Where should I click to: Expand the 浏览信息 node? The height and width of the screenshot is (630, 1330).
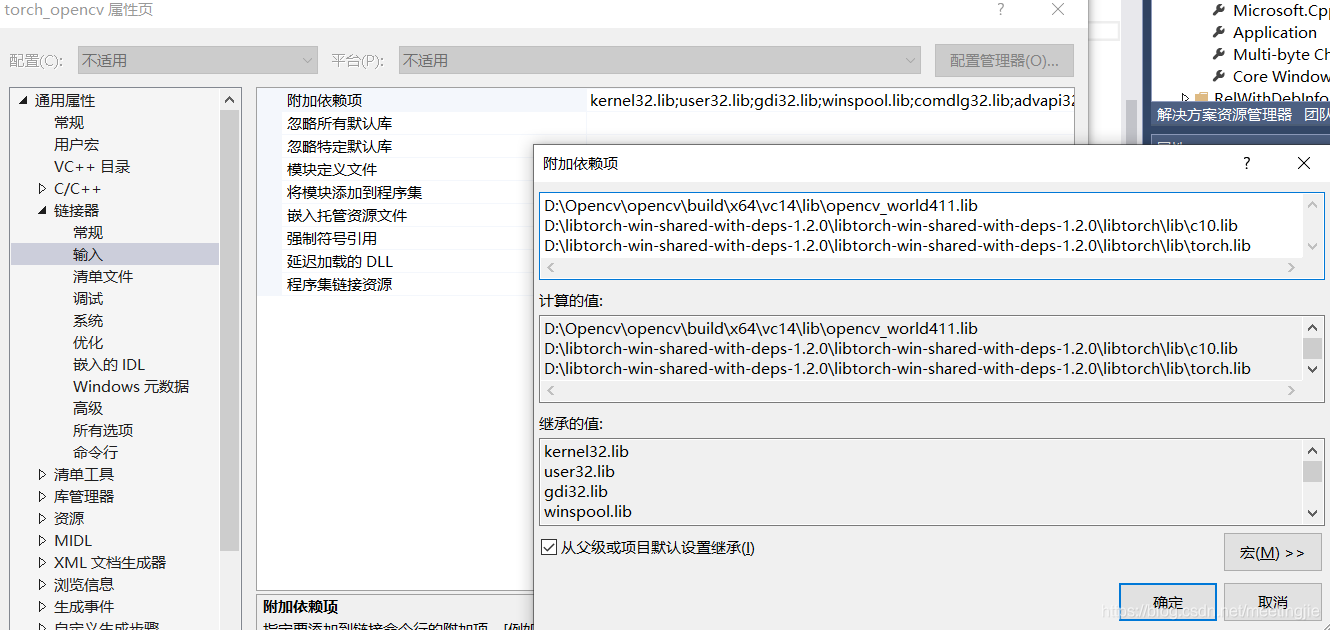point(42,584)
